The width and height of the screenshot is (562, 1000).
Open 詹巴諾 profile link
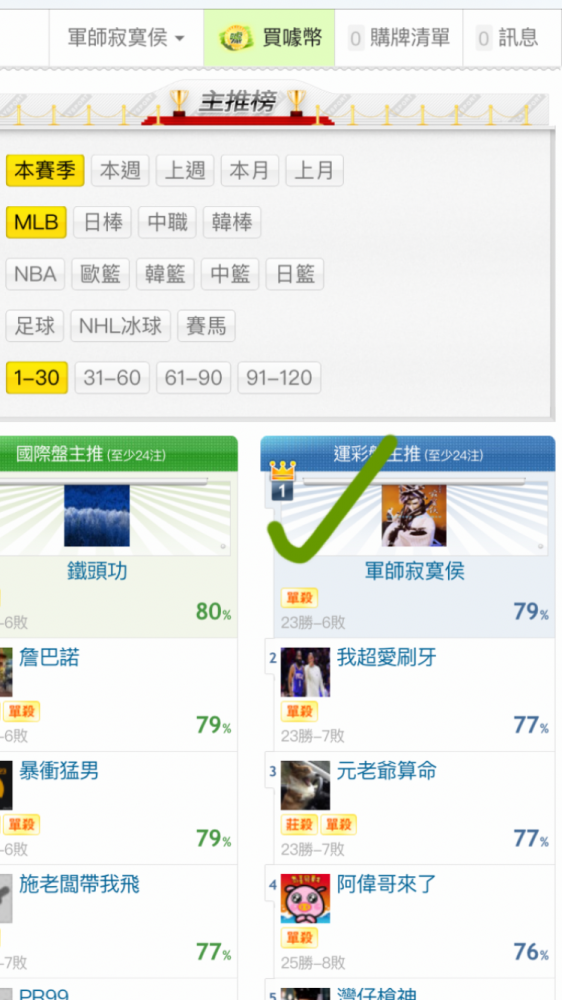coord(50,657)
